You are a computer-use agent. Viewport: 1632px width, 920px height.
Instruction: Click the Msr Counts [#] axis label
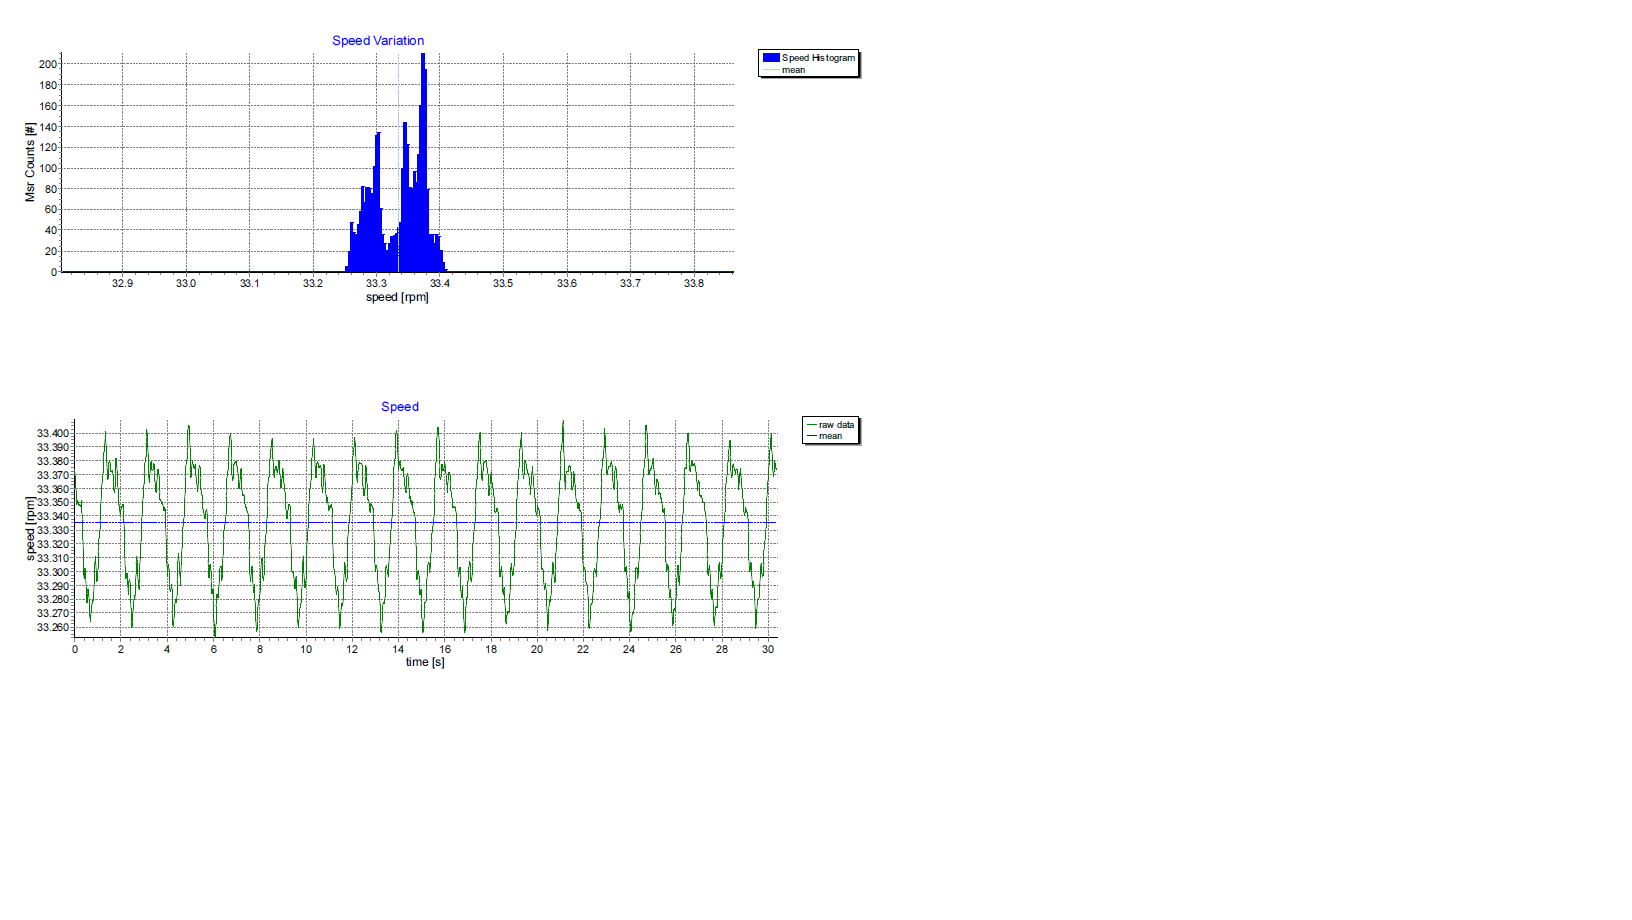30,162
